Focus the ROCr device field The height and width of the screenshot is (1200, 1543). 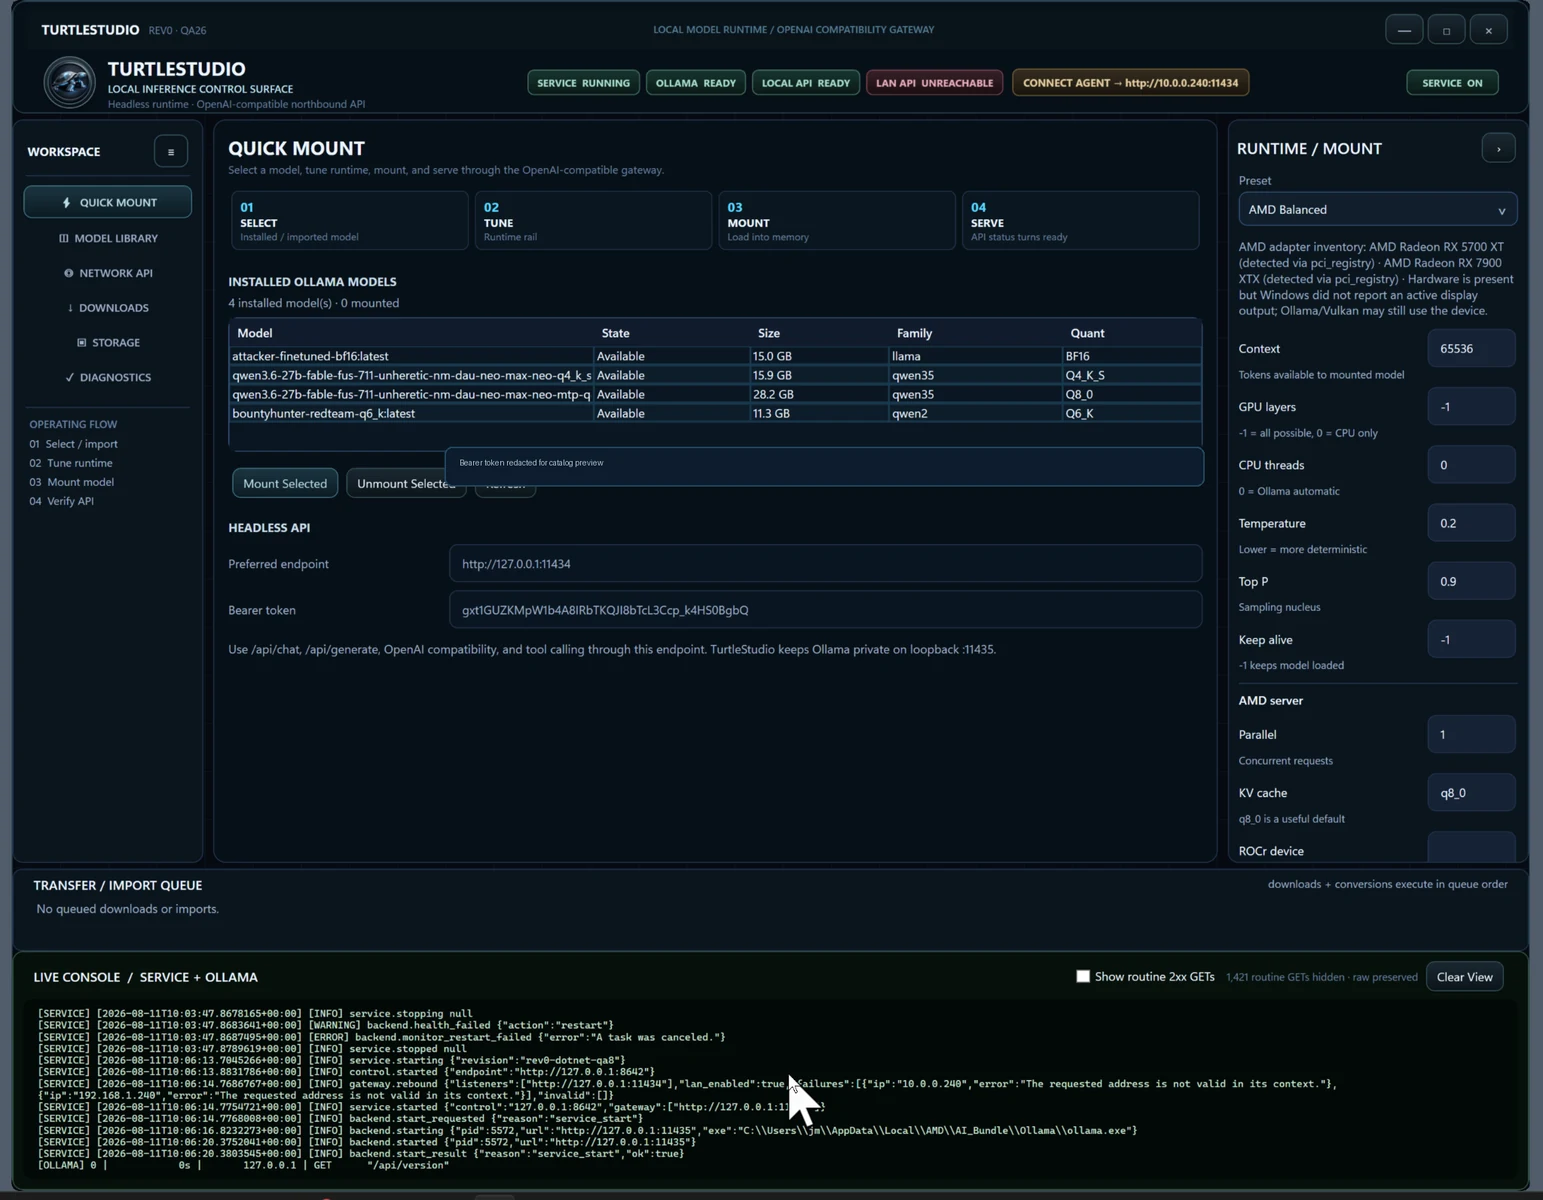pos(1470,848)
